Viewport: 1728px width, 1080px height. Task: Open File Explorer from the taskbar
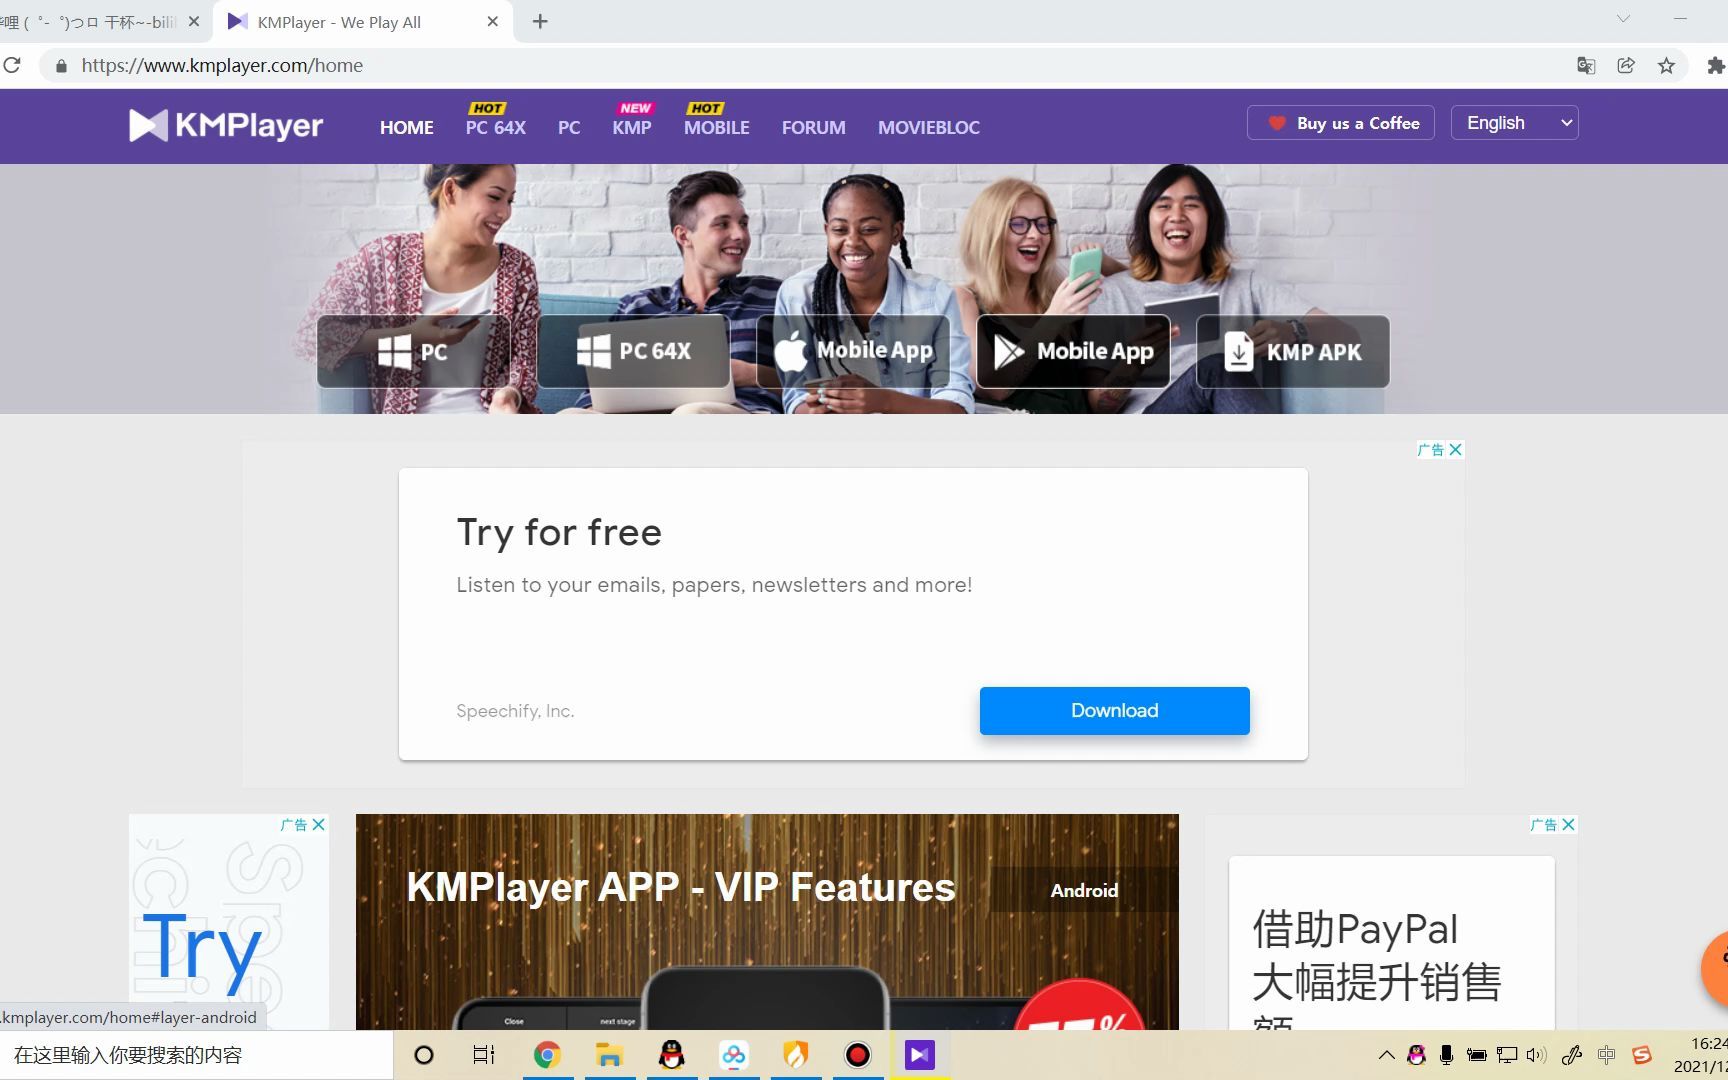609,1055
